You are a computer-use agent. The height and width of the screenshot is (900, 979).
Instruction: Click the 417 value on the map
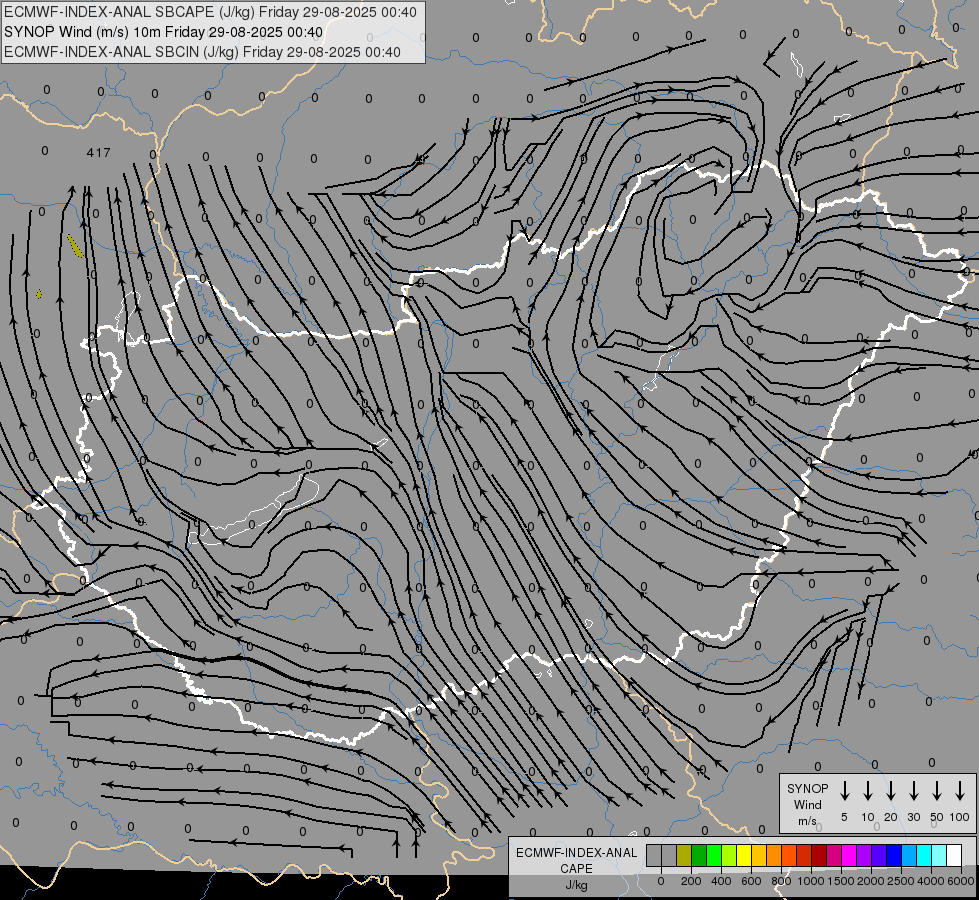99,152
